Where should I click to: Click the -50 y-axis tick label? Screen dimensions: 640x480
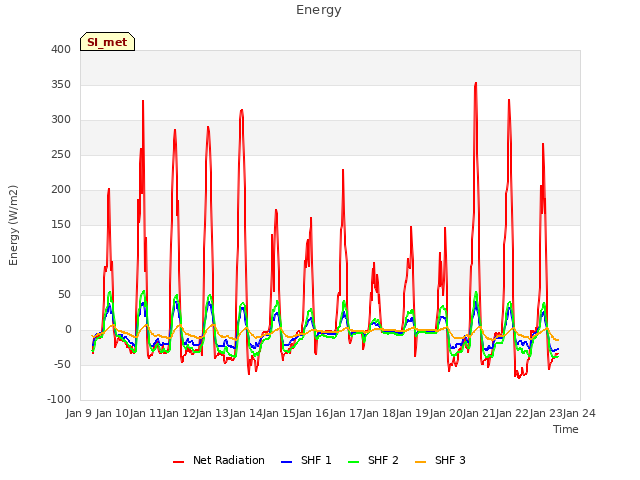pyautogui.click(x=62, y=364)
